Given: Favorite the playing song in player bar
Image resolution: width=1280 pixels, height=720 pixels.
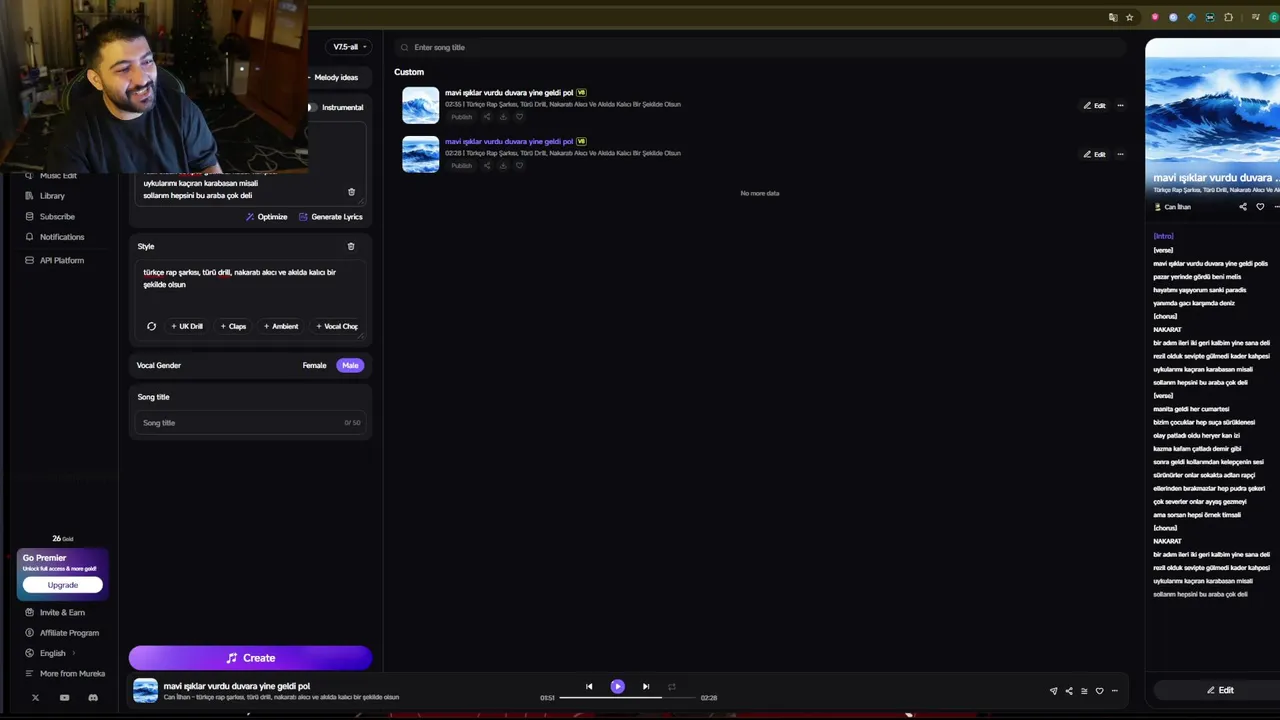Looking at the screenshot, I should pos(1099,691).
